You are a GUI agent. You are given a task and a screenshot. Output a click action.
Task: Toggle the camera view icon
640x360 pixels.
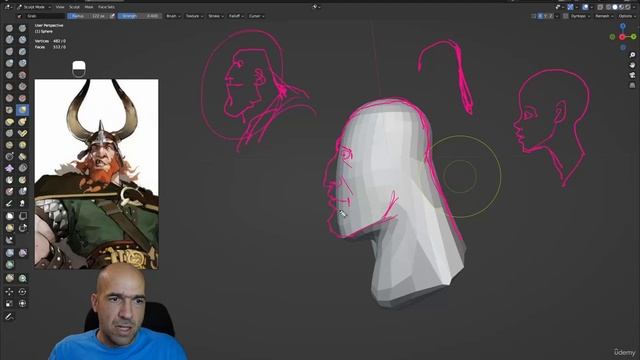632,75
